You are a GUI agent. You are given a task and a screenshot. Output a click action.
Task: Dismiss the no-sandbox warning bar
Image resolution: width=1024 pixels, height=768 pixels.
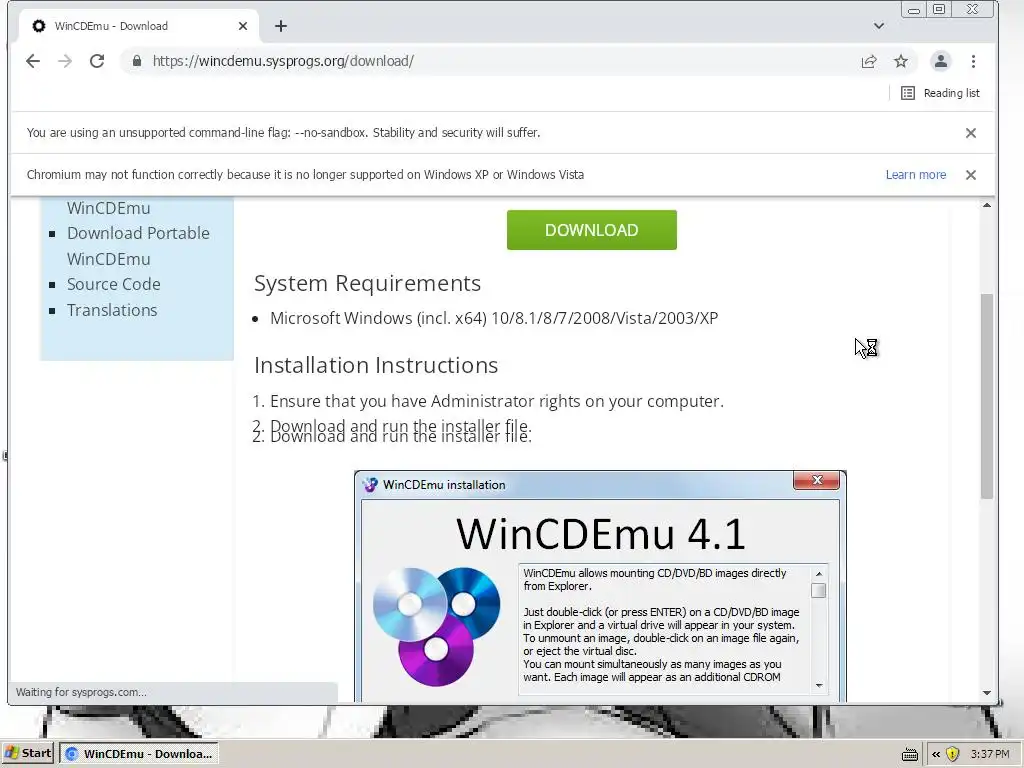pos(971,133)
